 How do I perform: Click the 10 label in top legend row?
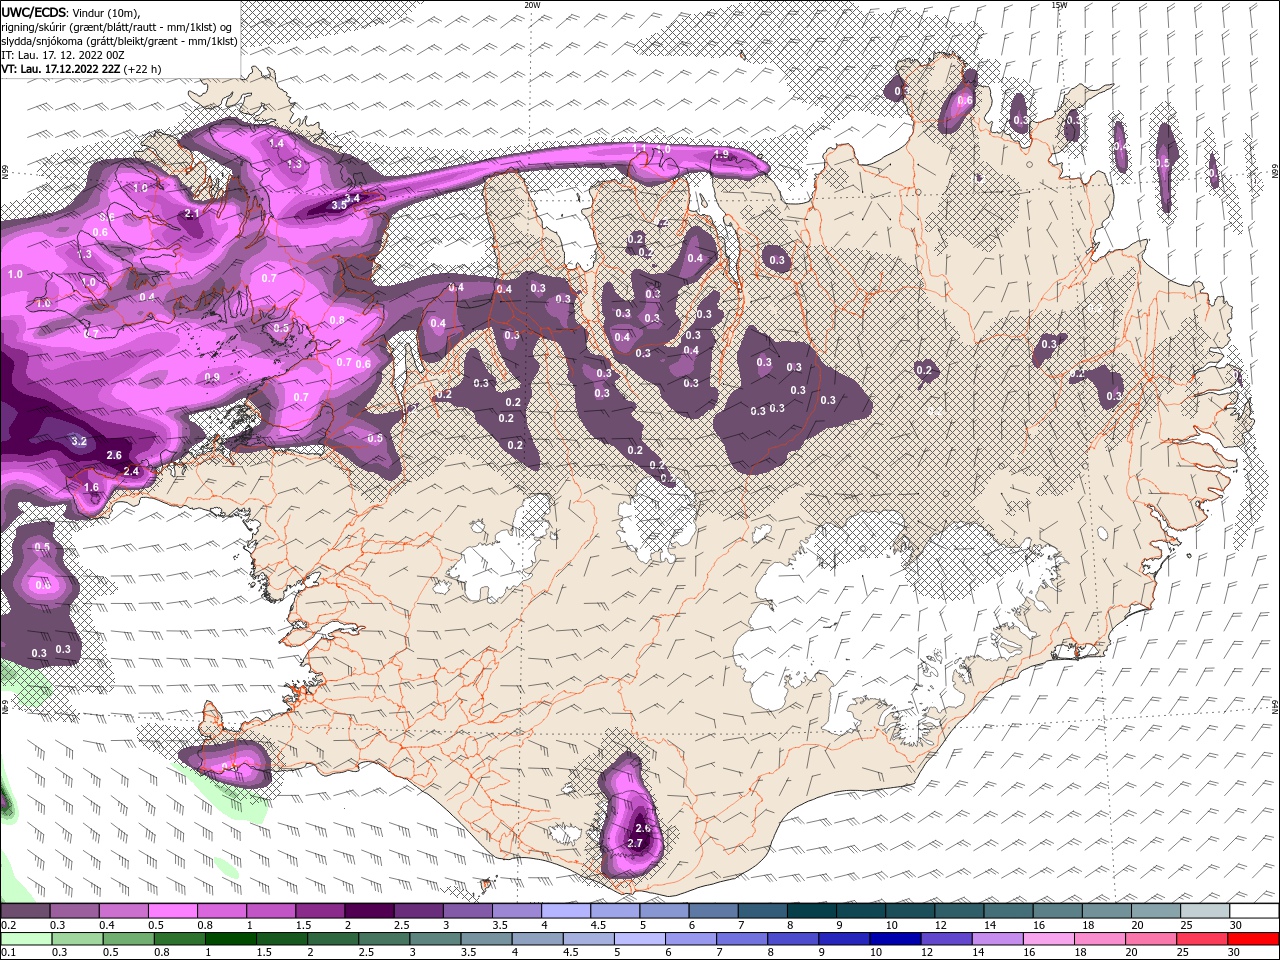891,925
